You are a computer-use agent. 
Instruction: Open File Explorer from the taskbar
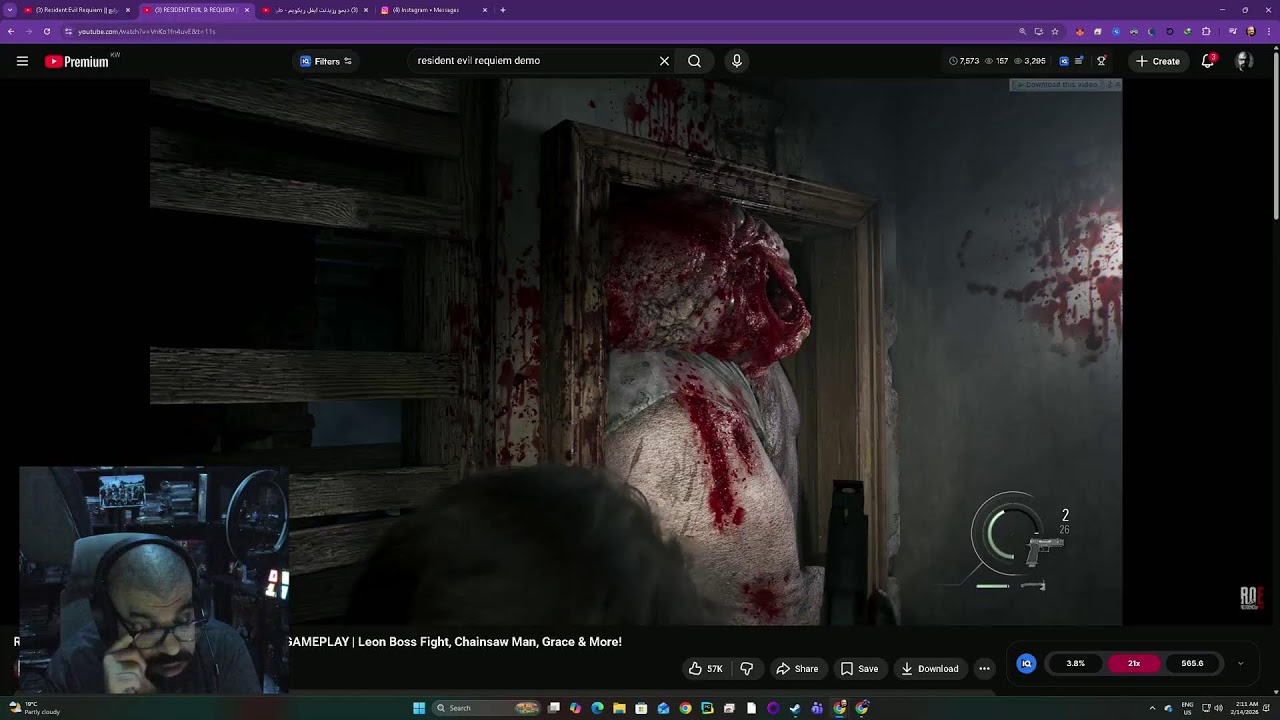click(x=619, y=708)
